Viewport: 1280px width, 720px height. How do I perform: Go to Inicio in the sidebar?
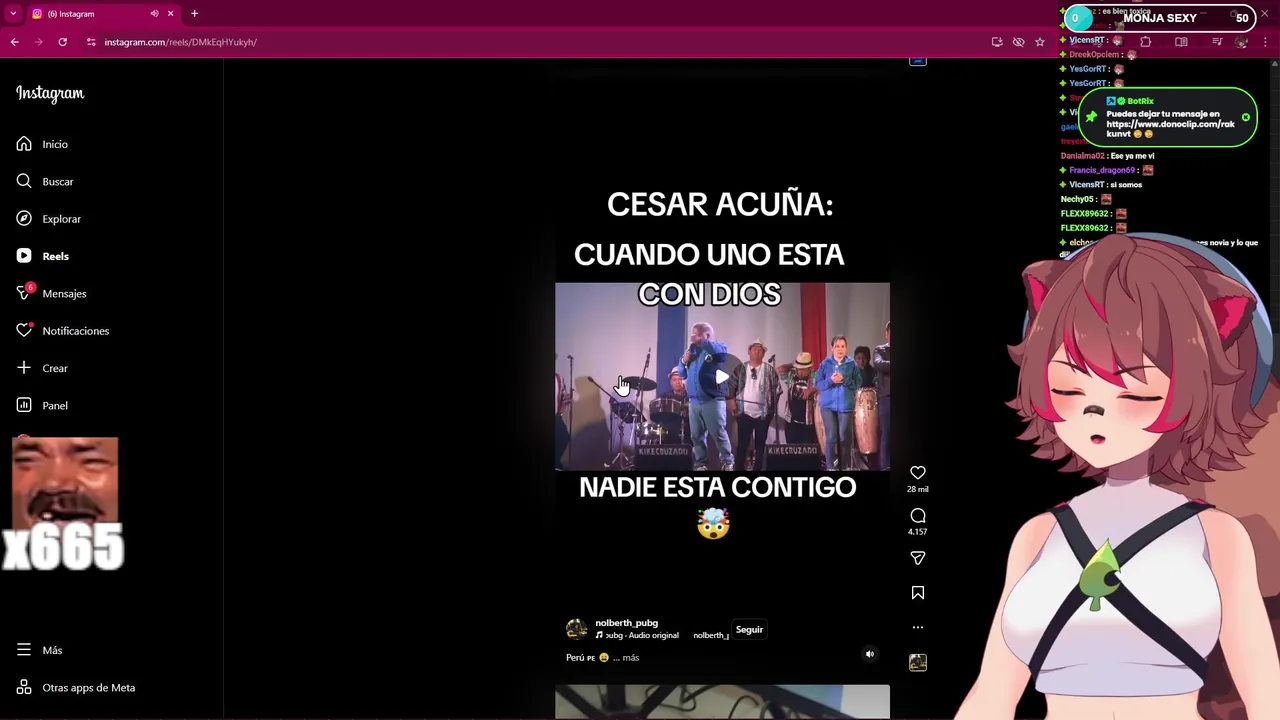pyautogui.click(x=42, y=144)
